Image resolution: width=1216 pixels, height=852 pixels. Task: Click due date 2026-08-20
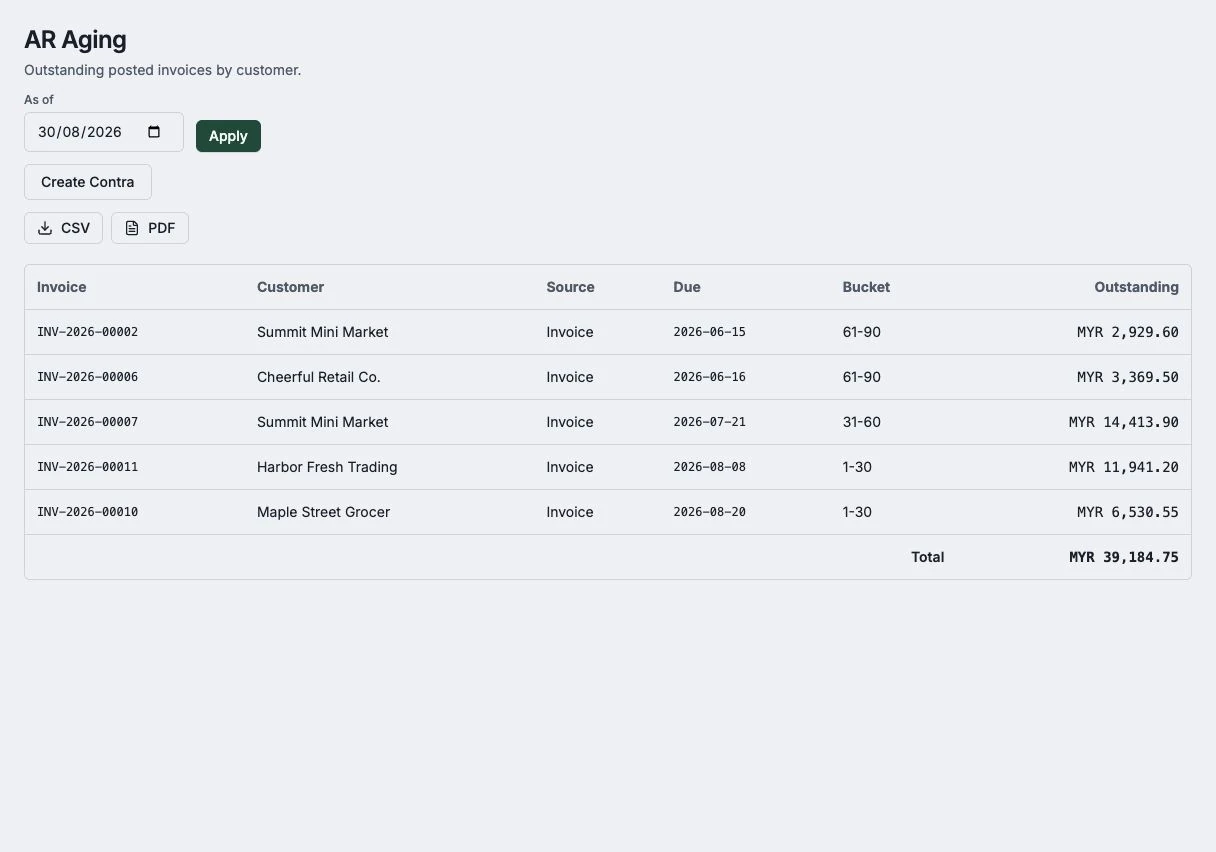click(x=709, y=512)
